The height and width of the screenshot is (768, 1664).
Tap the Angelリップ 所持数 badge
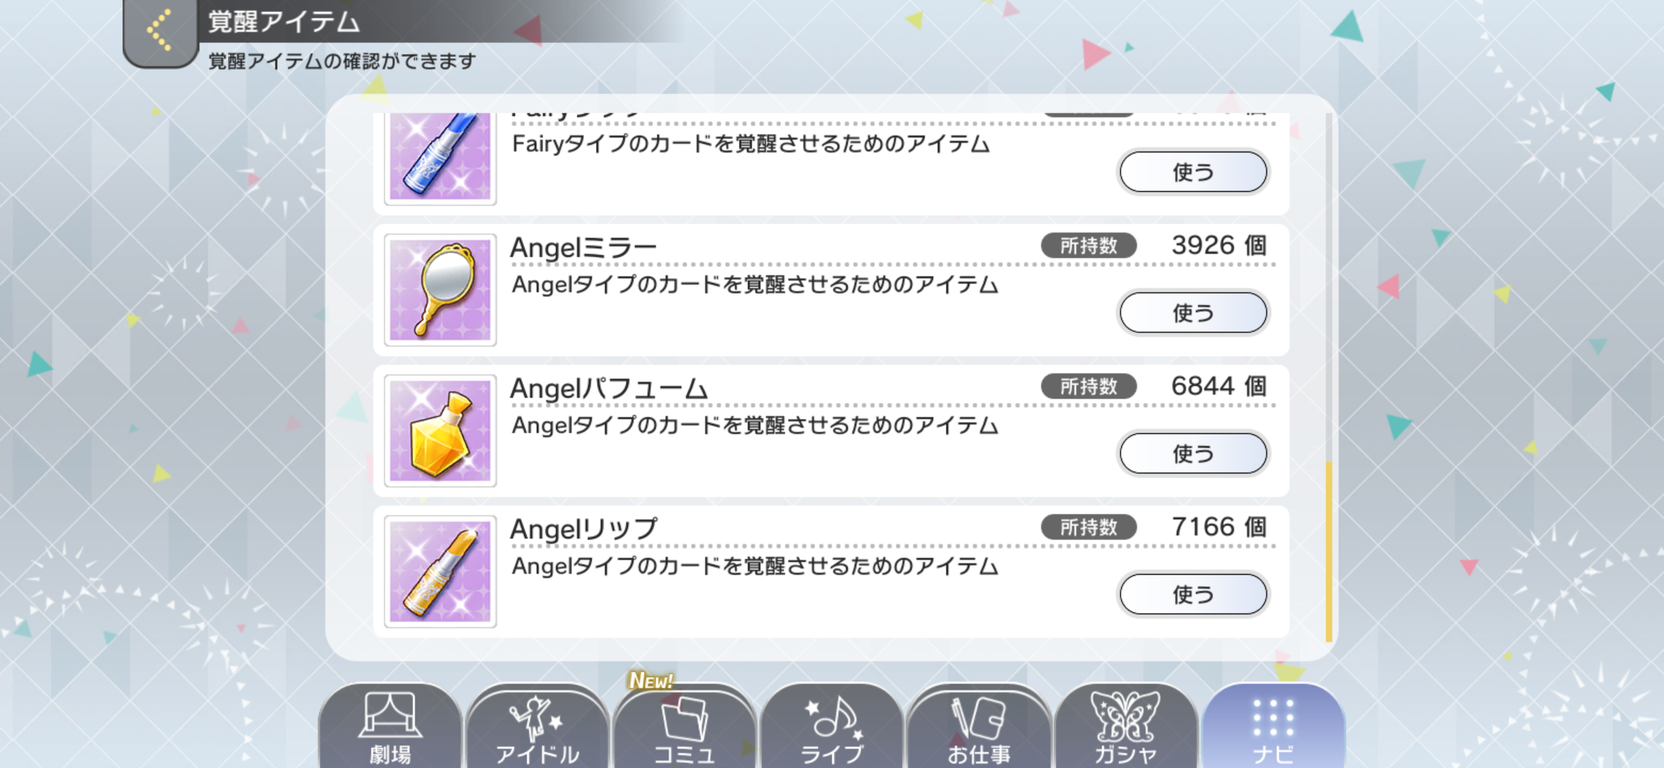pos(1088,527)
